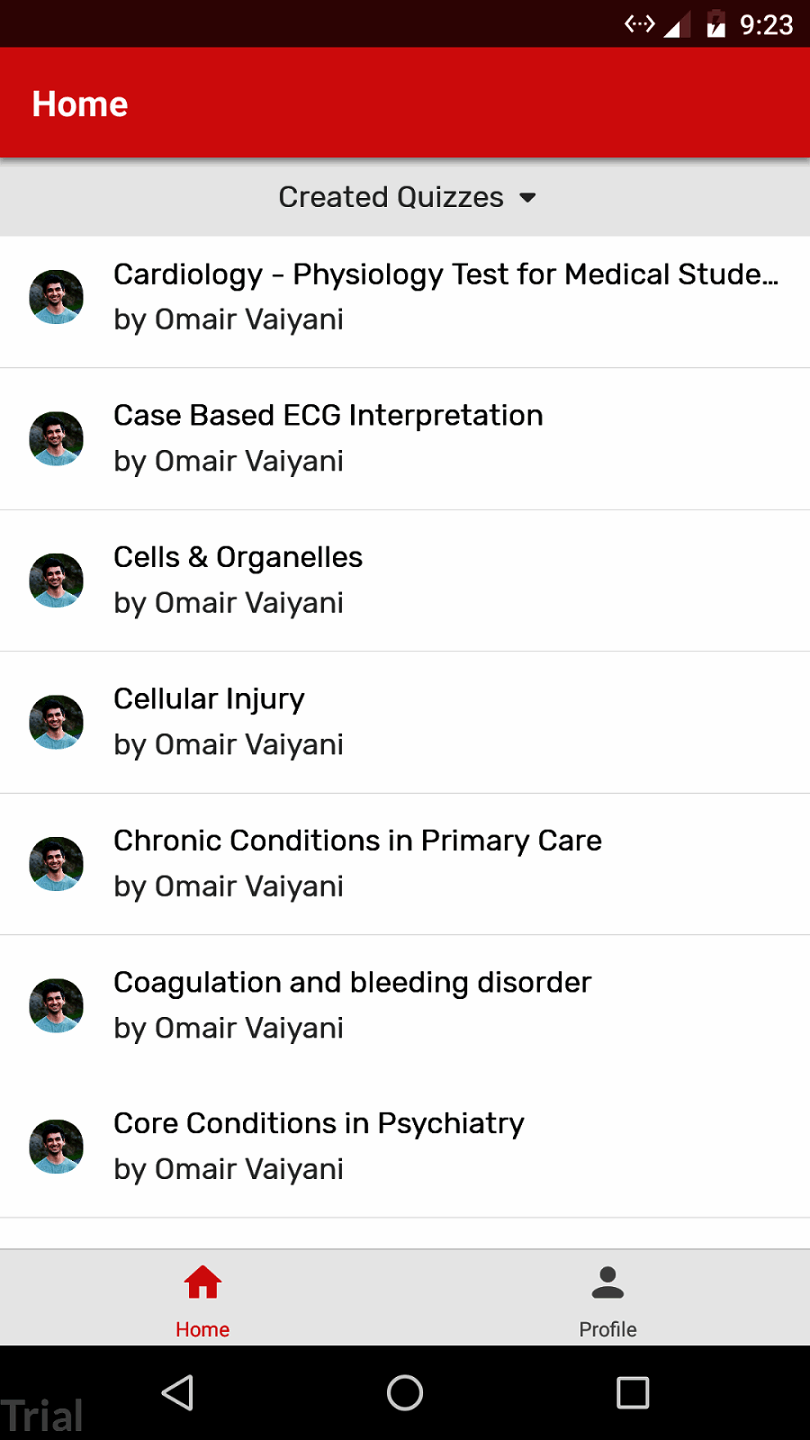Tap avatar beside Cardiology Physiology Test quiz
Viewport: 810px width, 1440px height.
pos(56,297)
